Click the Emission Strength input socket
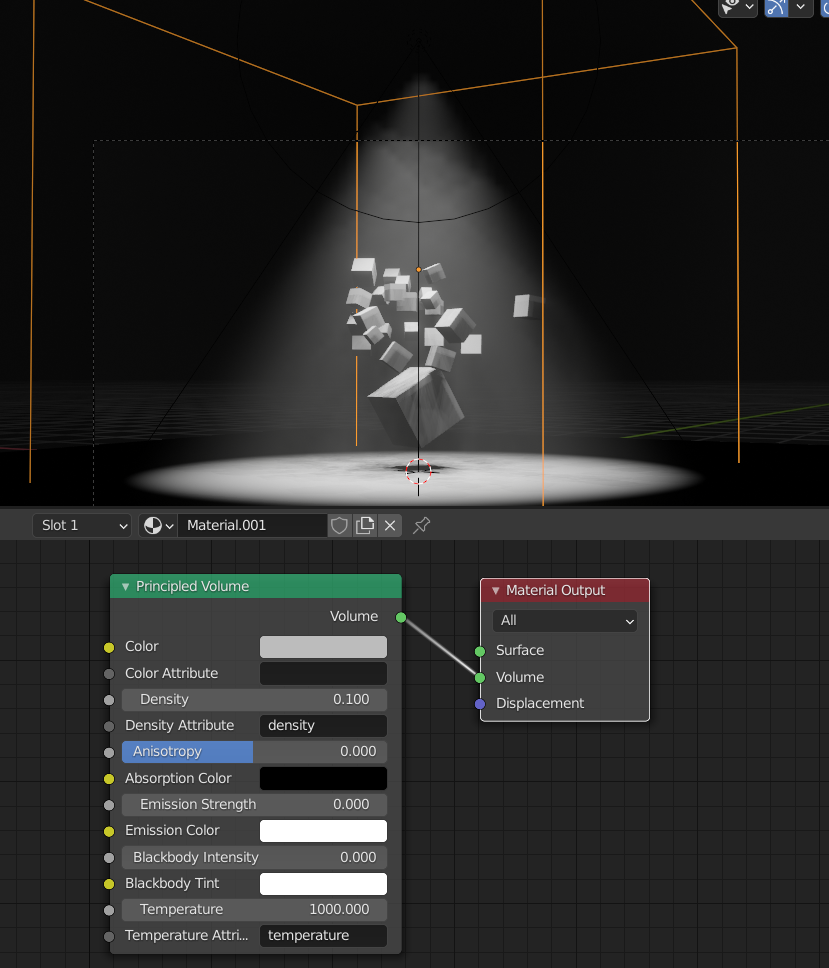This screenshot has height=968, width=829. point(109,805)
